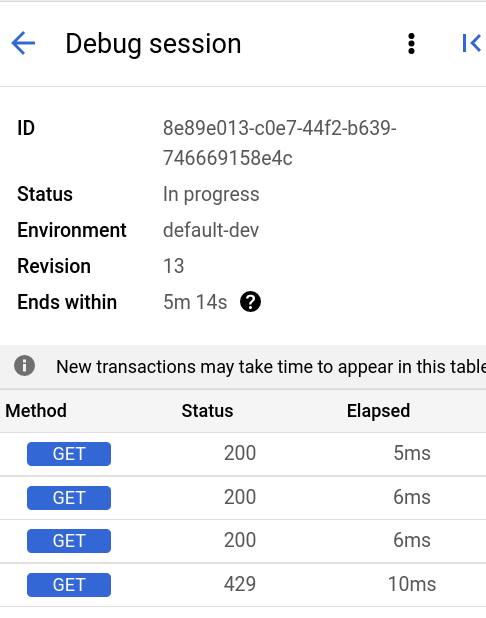Sort by Method column header
486x618 pixels.
[x=36, y=411]
